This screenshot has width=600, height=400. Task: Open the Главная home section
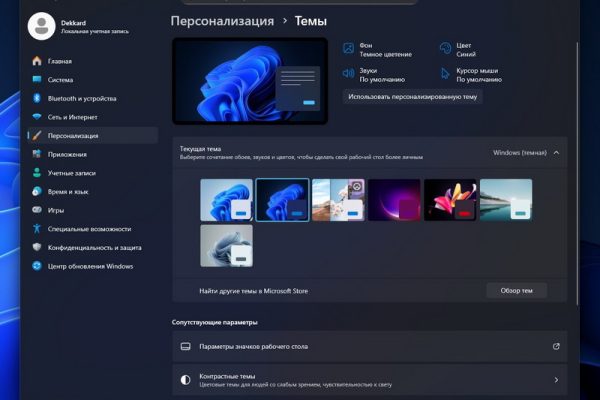coord(59,61)
